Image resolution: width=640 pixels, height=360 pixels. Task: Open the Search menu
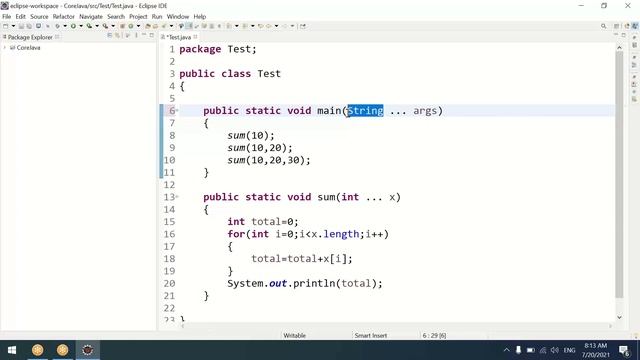click(x=116, y=17)
